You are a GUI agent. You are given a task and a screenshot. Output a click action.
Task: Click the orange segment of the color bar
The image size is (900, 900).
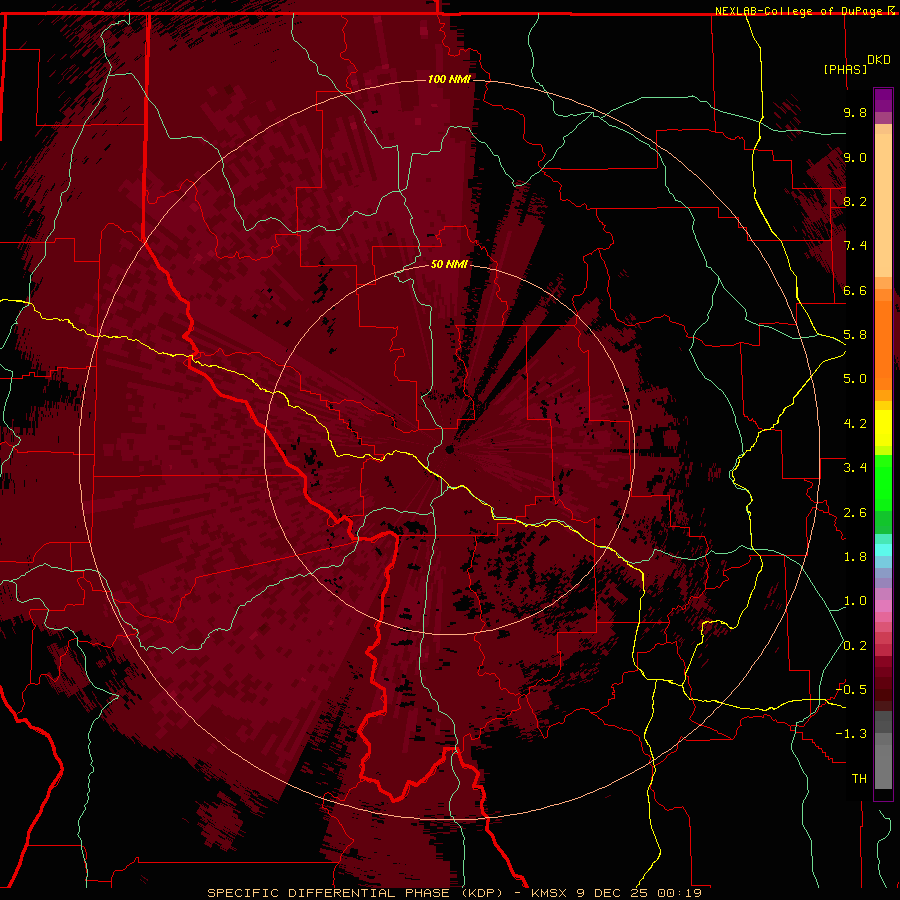pos(883,346)
